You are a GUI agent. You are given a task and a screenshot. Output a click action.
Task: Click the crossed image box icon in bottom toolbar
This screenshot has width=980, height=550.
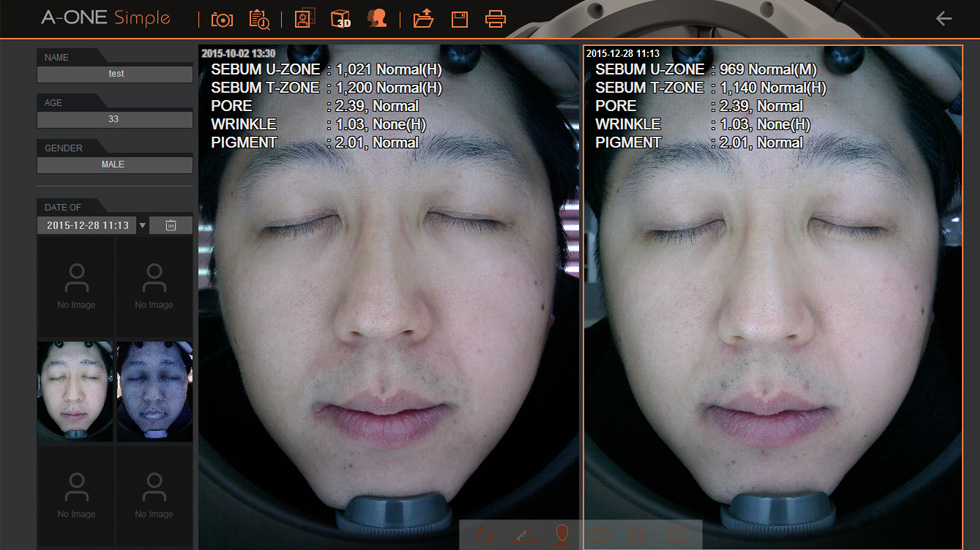(676, 535)
